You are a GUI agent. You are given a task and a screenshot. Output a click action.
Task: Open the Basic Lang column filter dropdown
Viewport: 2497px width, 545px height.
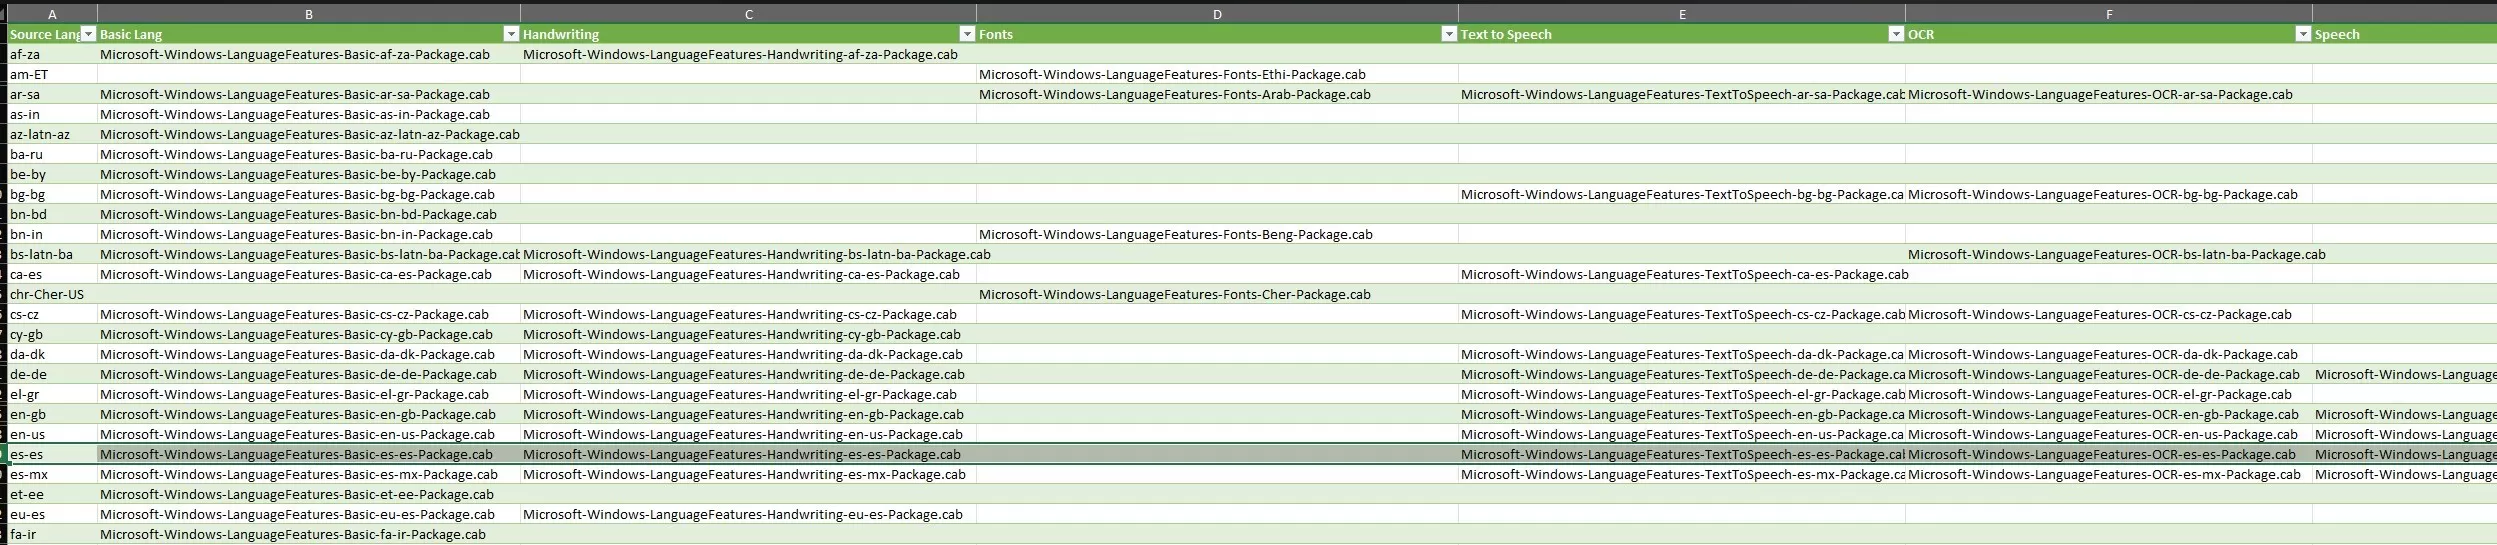pos(511,34)
